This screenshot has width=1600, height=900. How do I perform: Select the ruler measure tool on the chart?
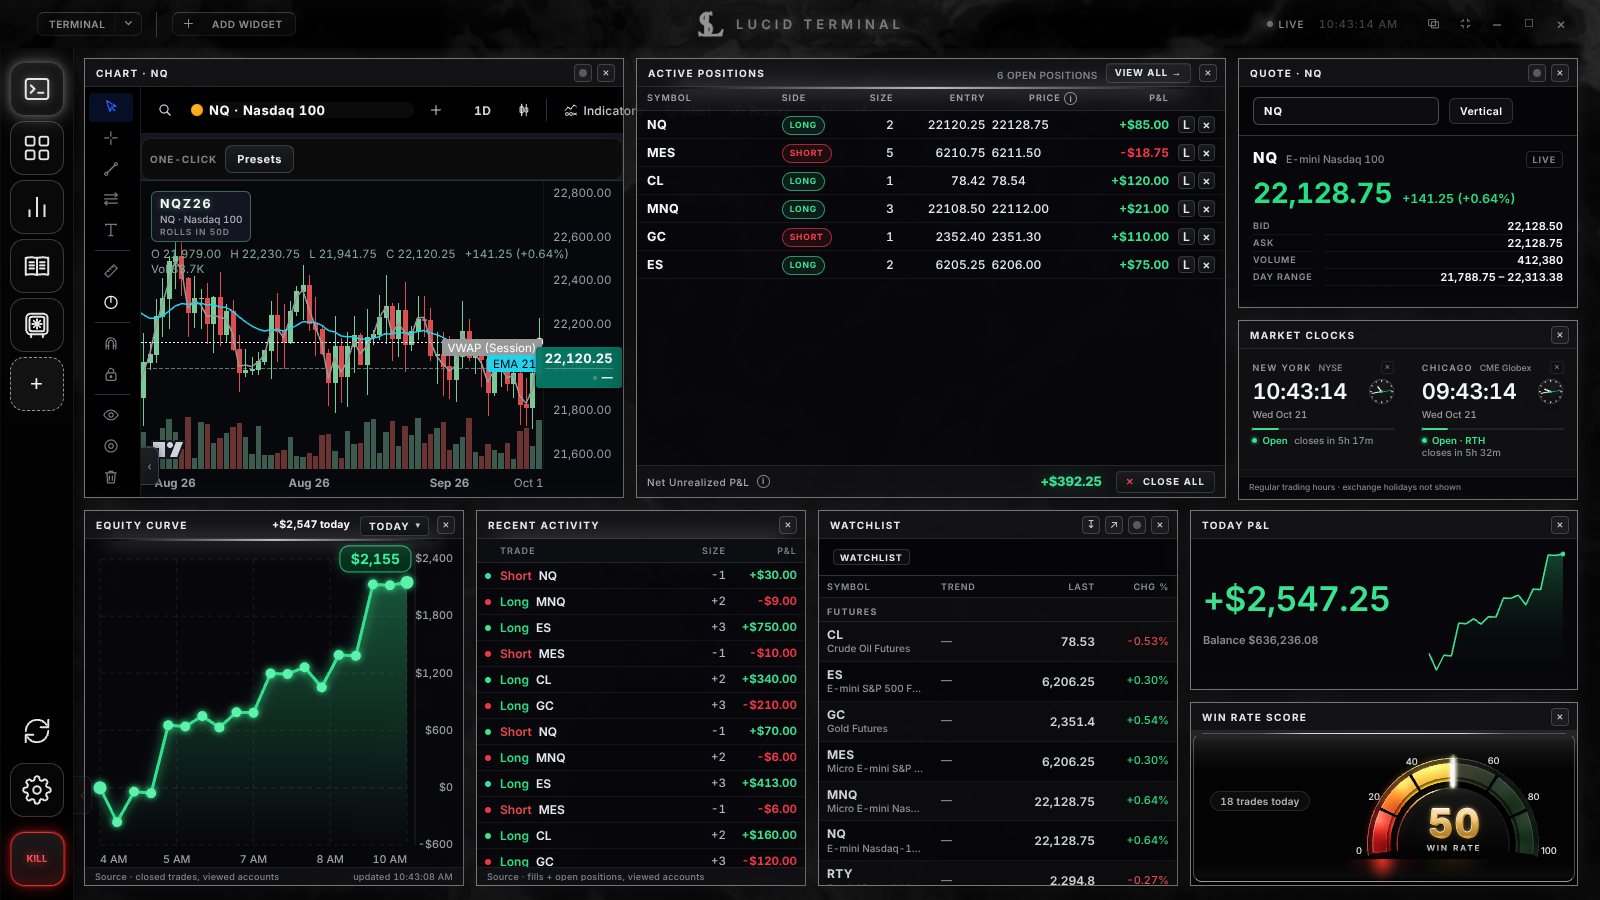pos(111,271)
